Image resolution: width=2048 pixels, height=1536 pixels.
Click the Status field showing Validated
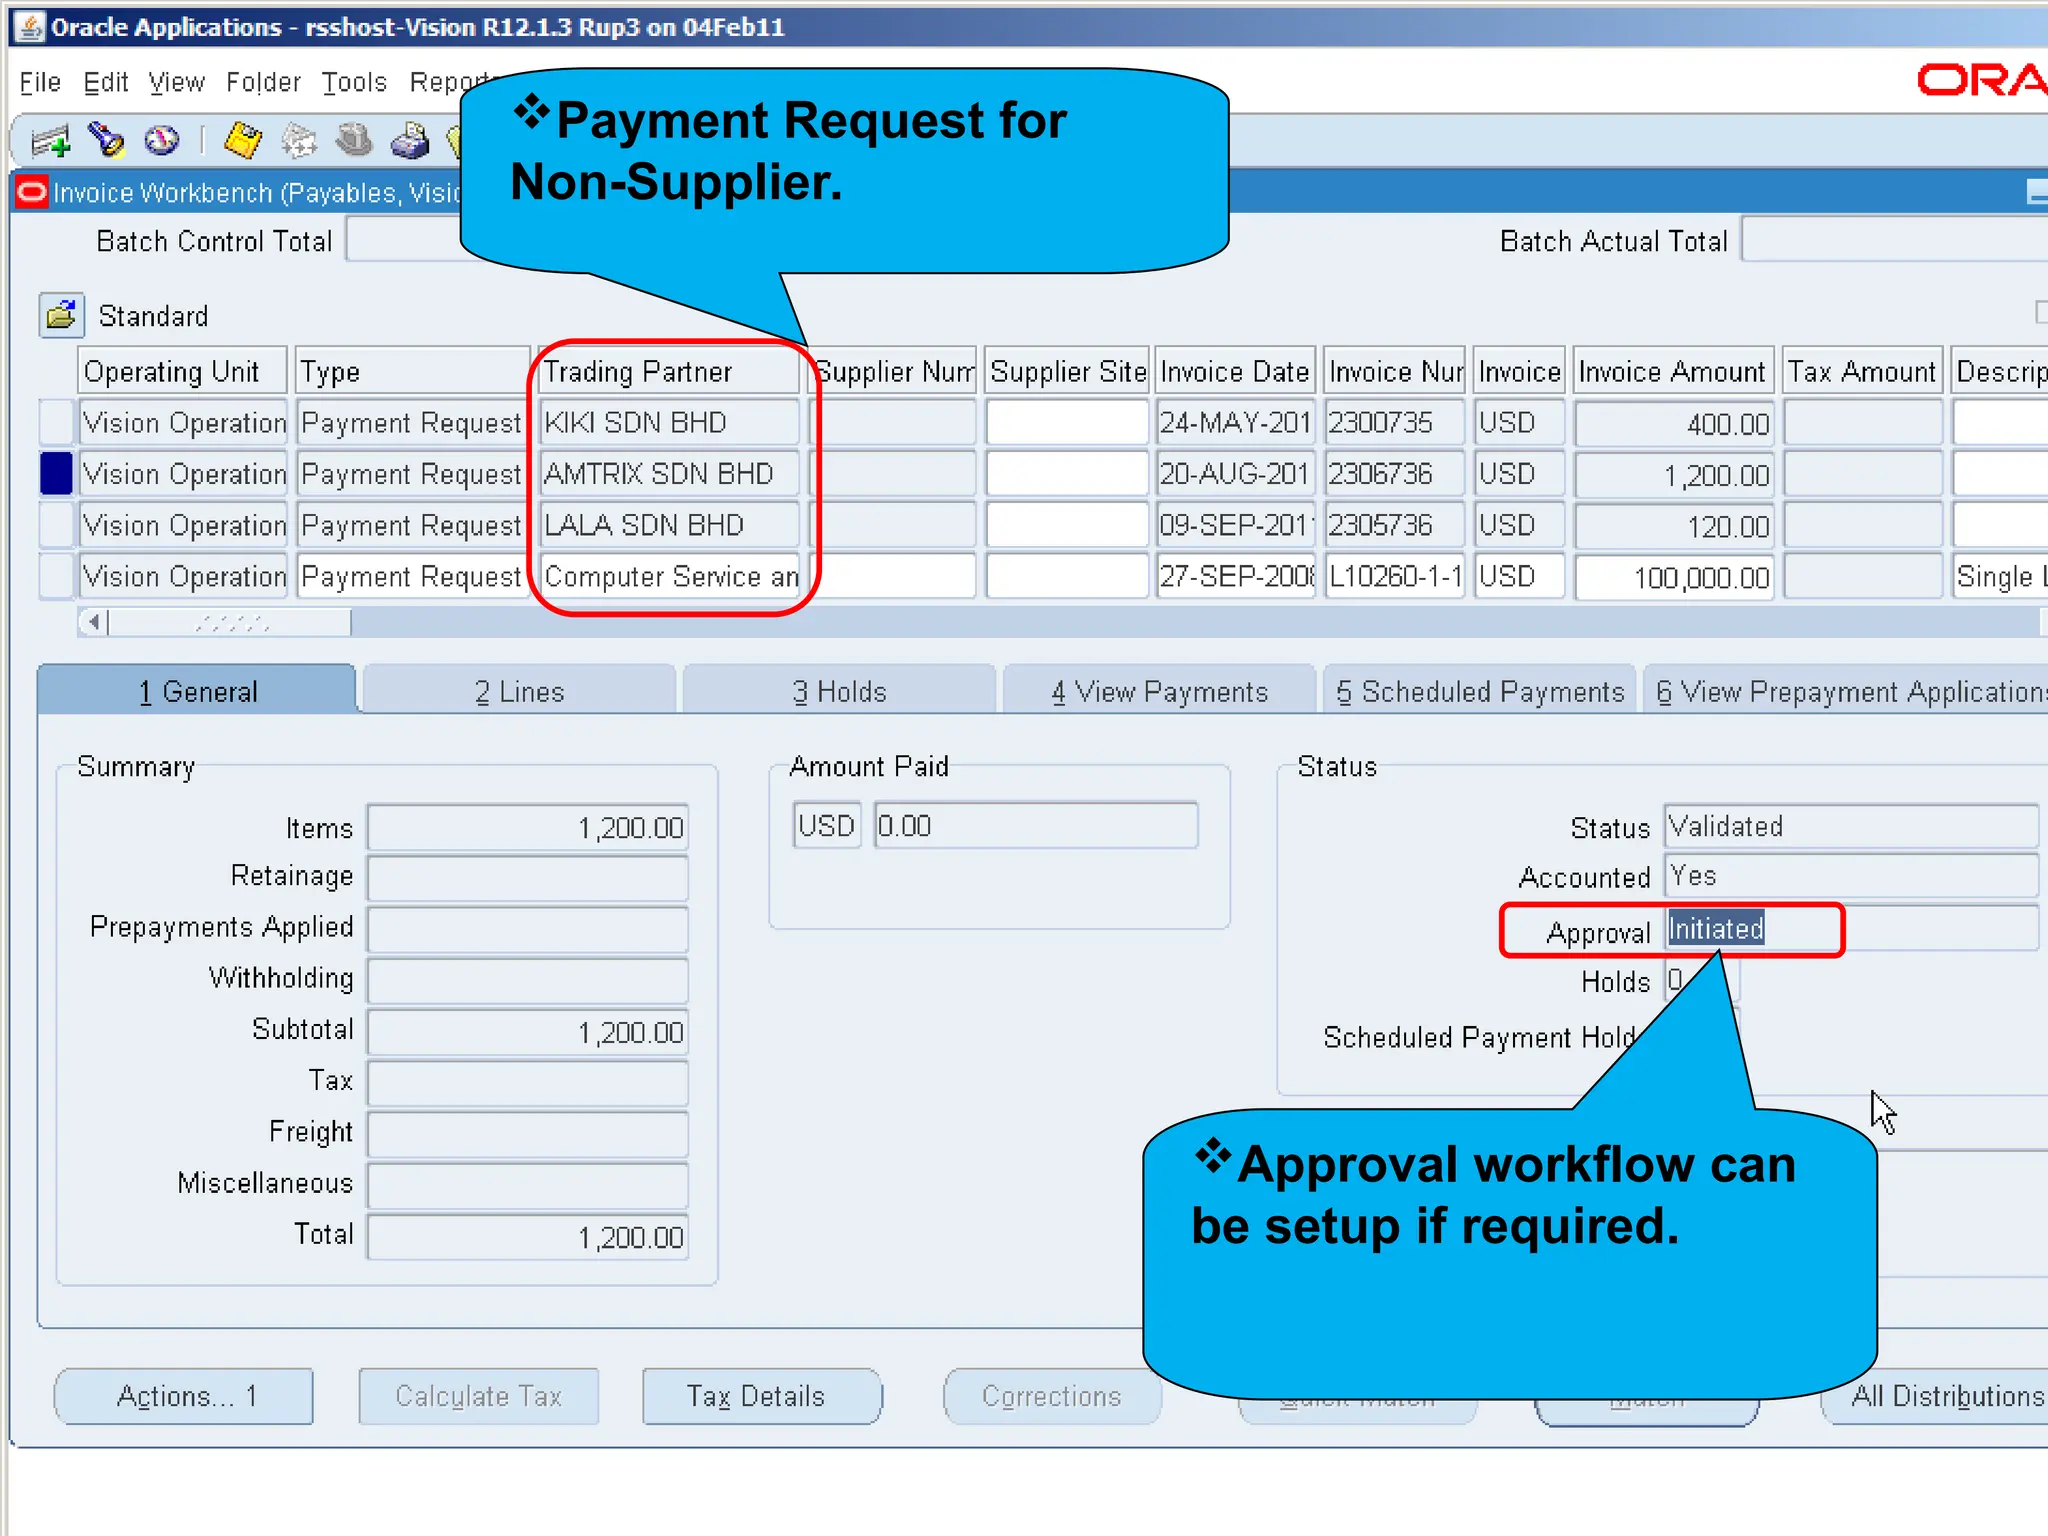pyautogui.click(x=1851, y=826)
